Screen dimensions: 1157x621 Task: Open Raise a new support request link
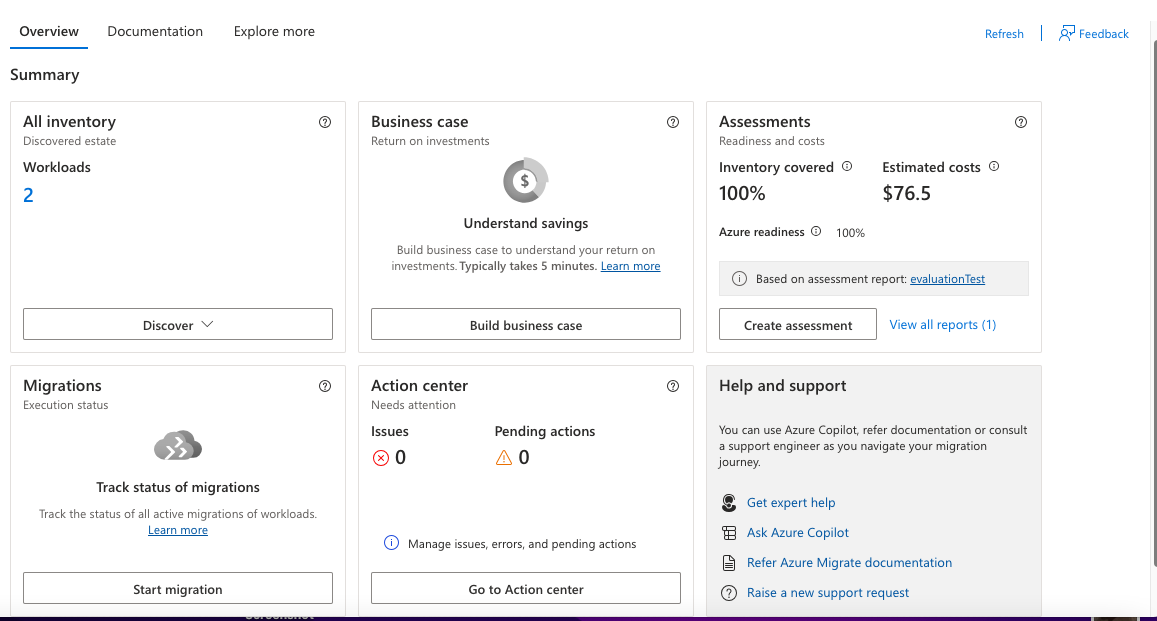coord(828,593)
